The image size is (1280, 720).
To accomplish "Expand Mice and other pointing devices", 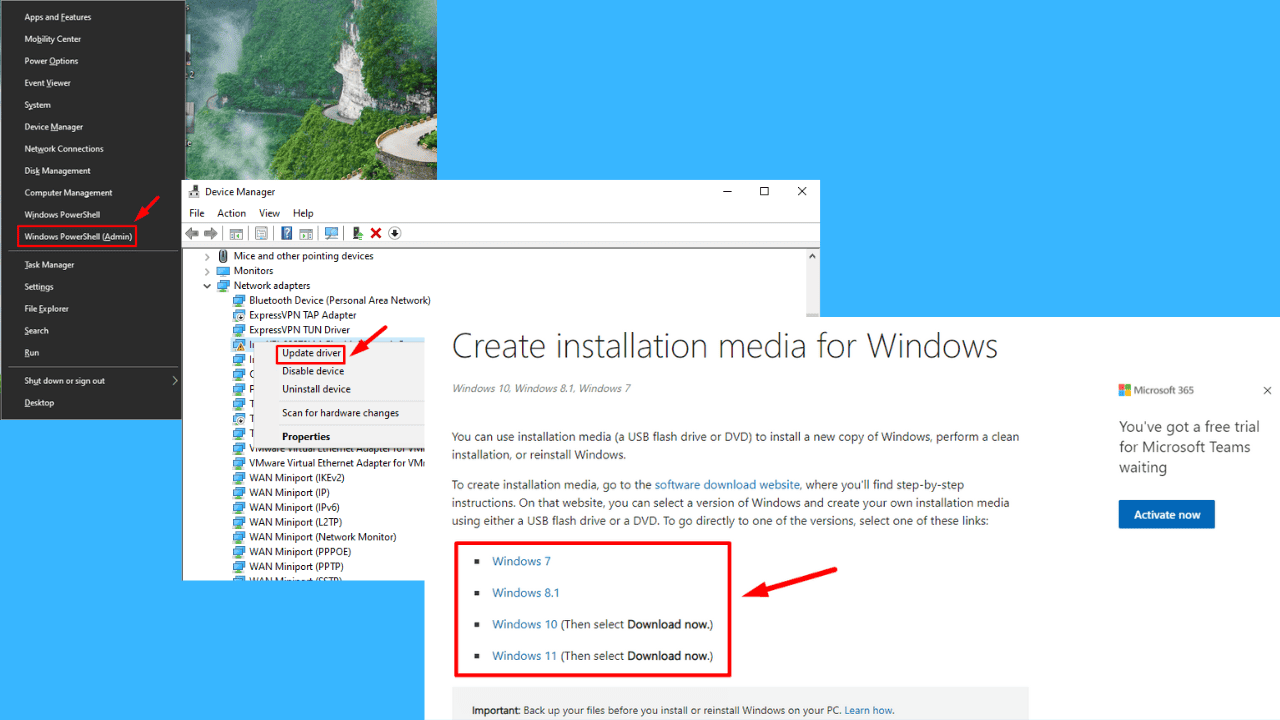I will click(208, 256).
